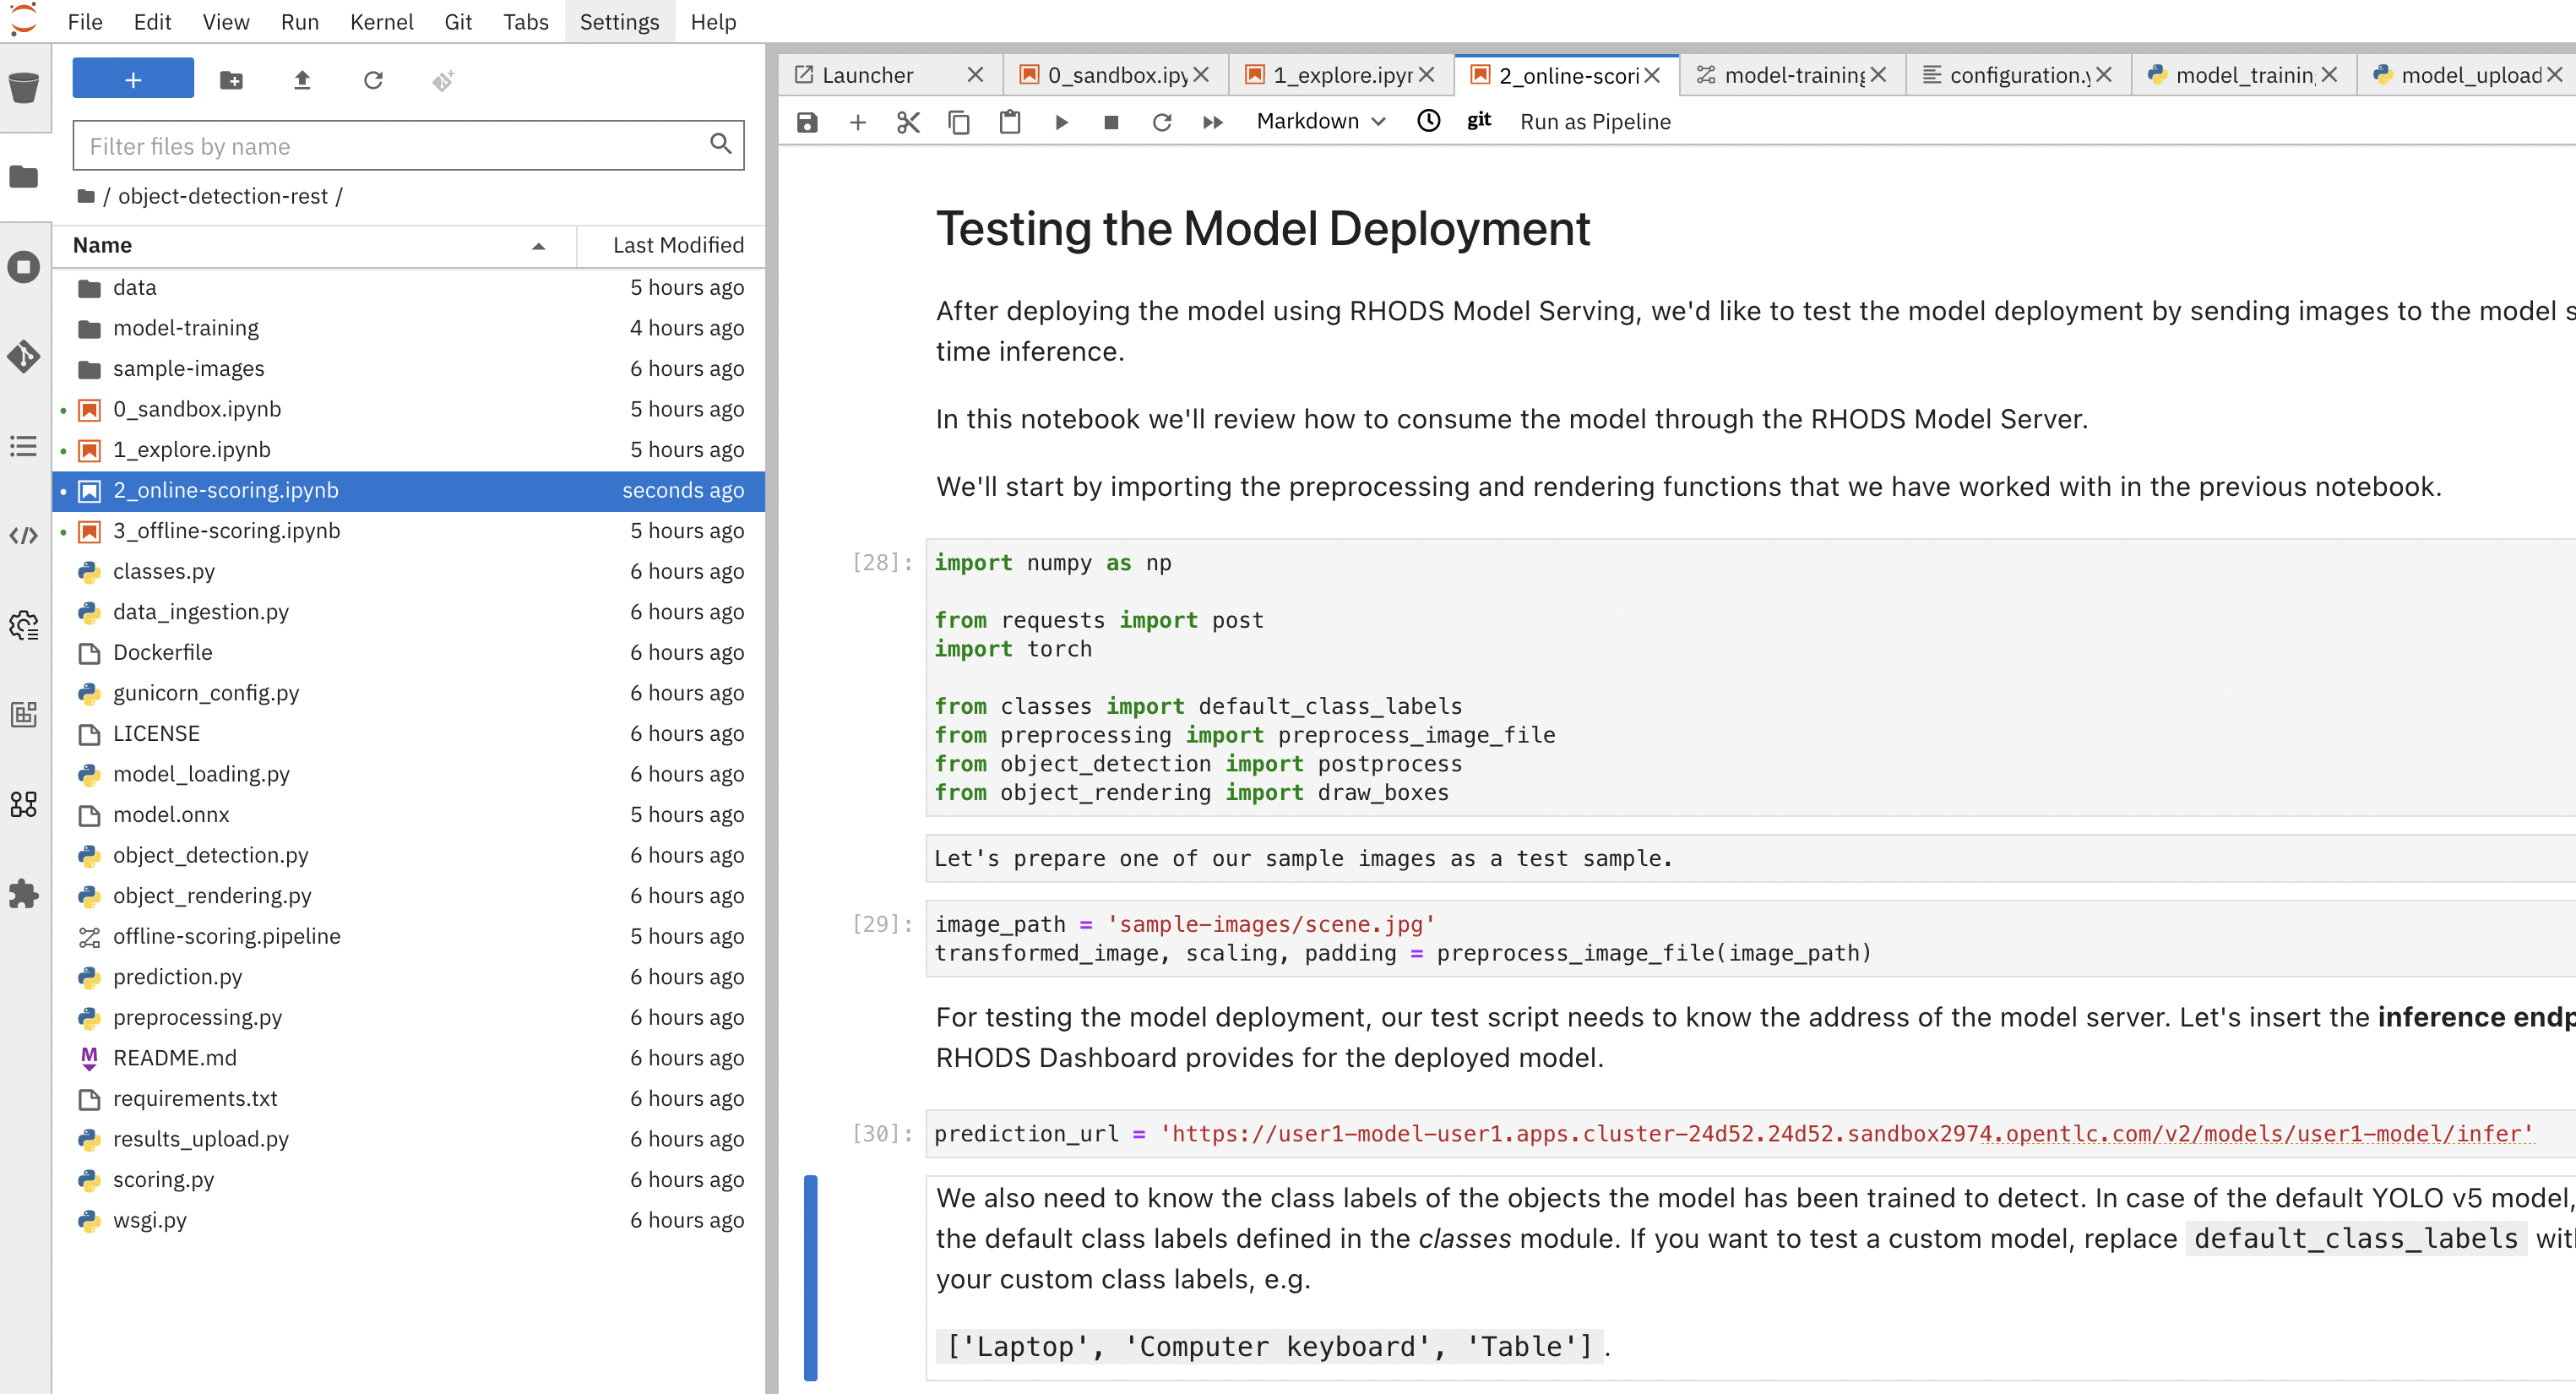Sort files by Last Modified column
This screenshot has height=1394, width=2576.
671,245
